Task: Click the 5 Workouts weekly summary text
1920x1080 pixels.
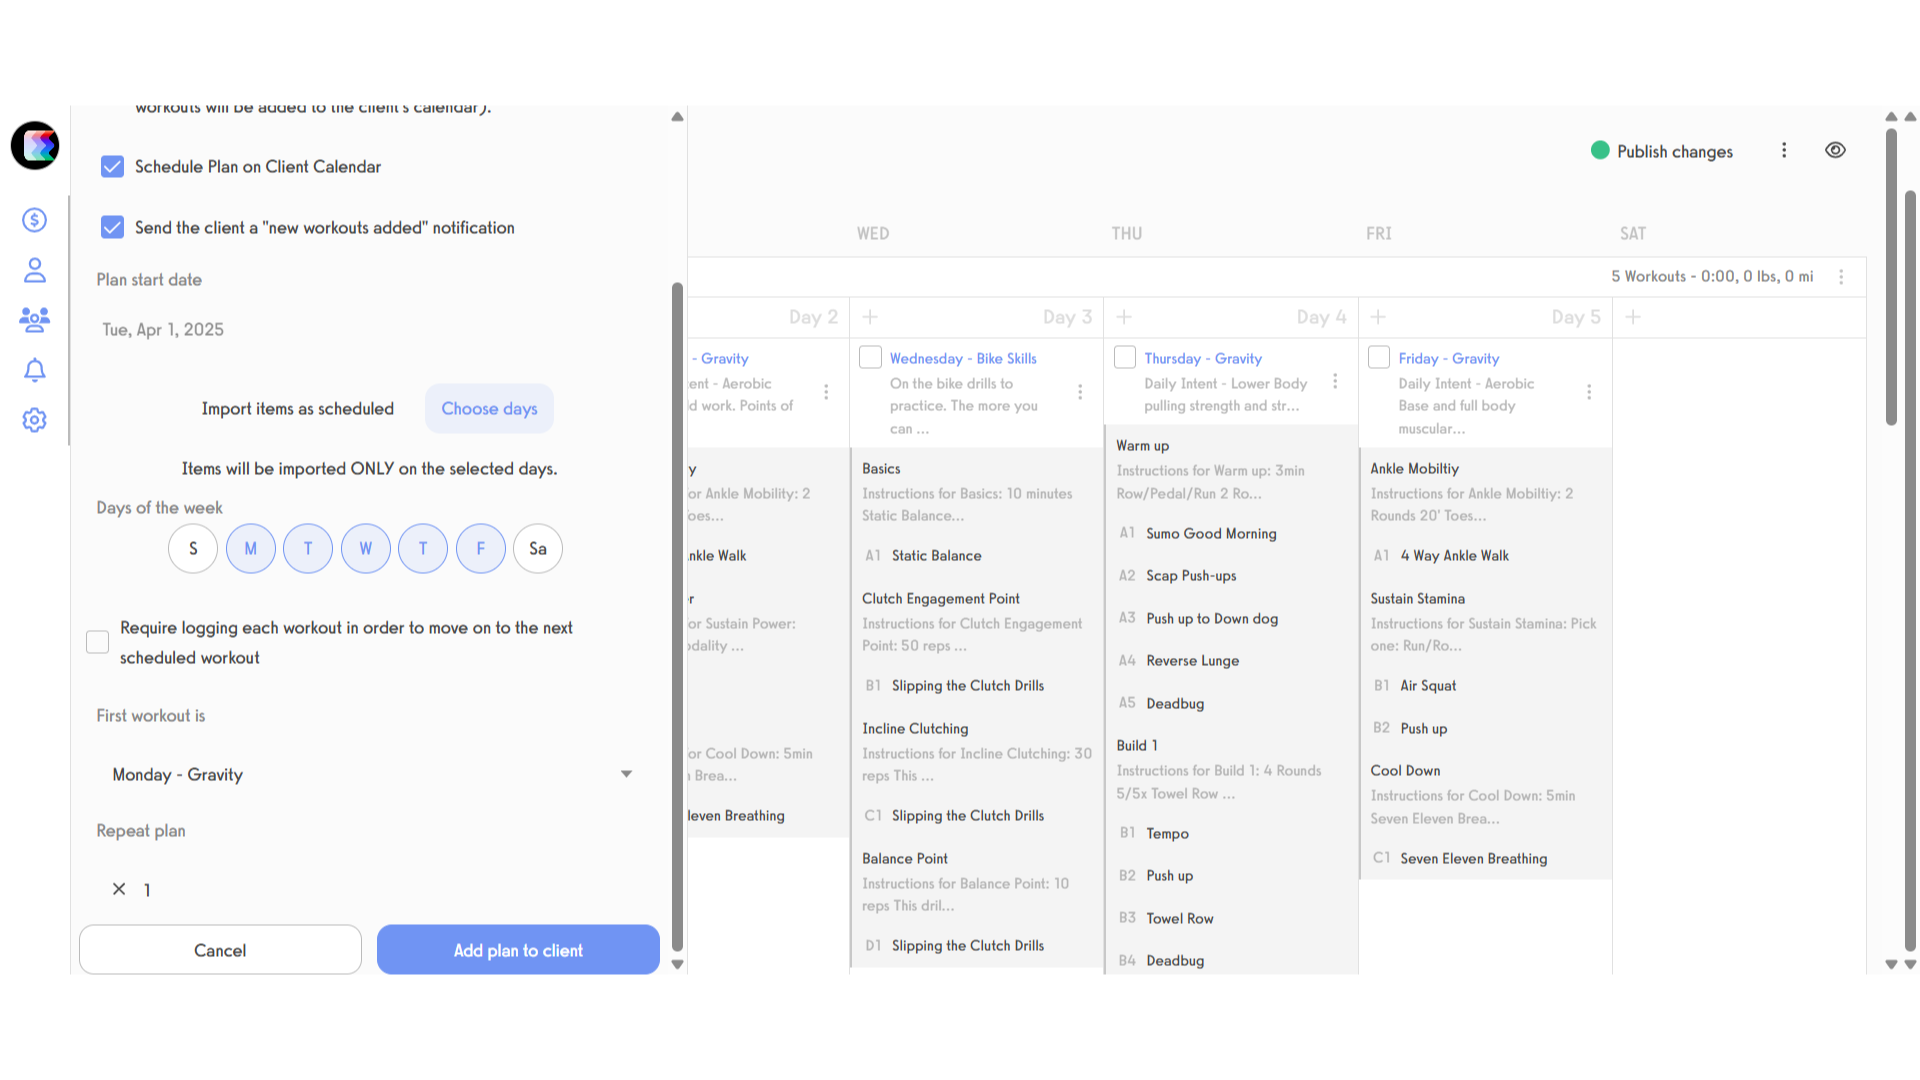Action: point(1711,277)
